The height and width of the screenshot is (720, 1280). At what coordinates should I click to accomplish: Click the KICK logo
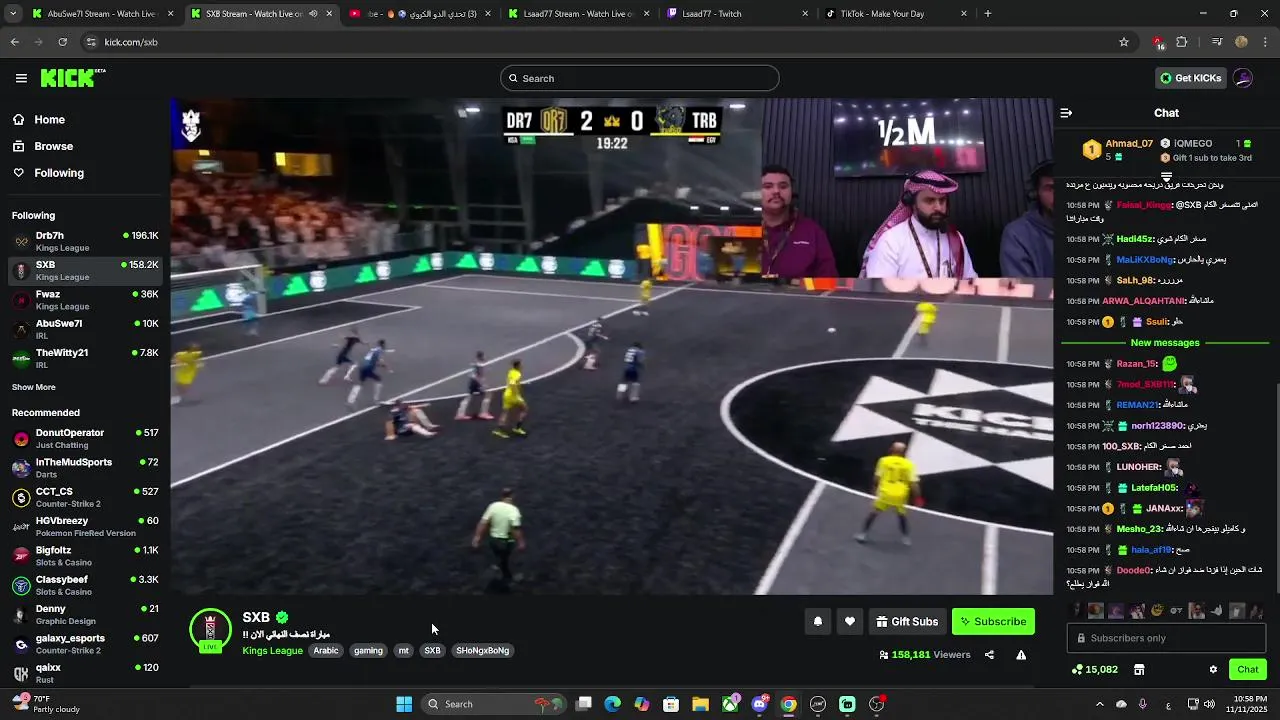pyautogui.click(x=73, y=78)
